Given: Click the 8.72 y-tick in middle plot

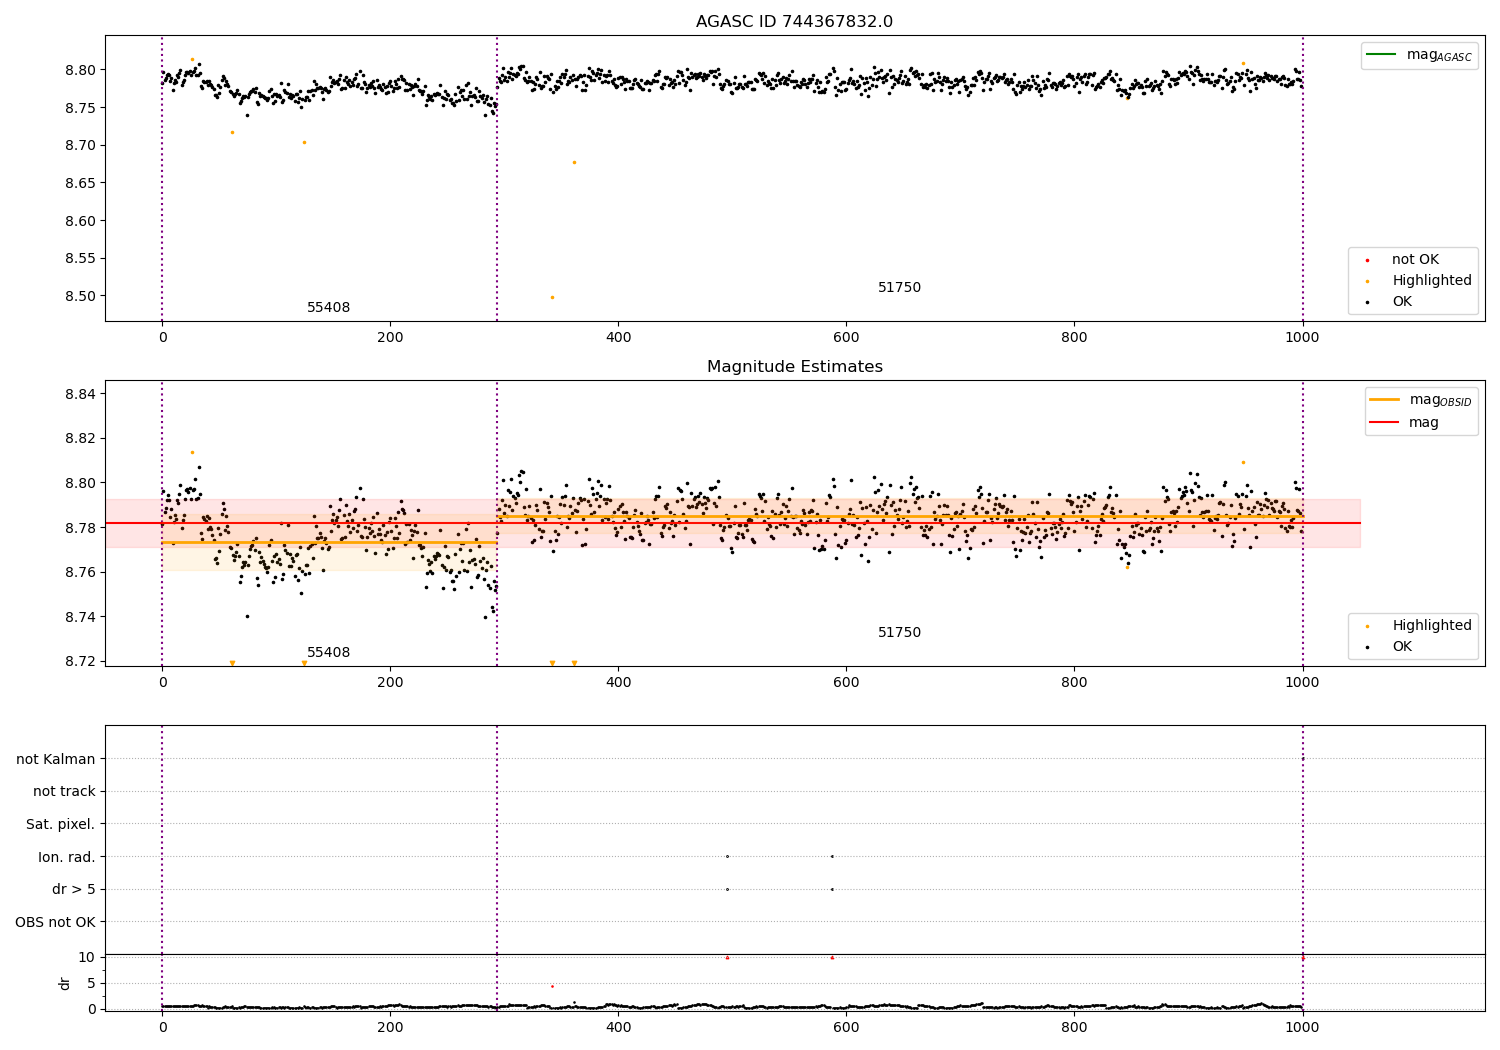Looking at the screenshot, I should [x=81, y=662].
